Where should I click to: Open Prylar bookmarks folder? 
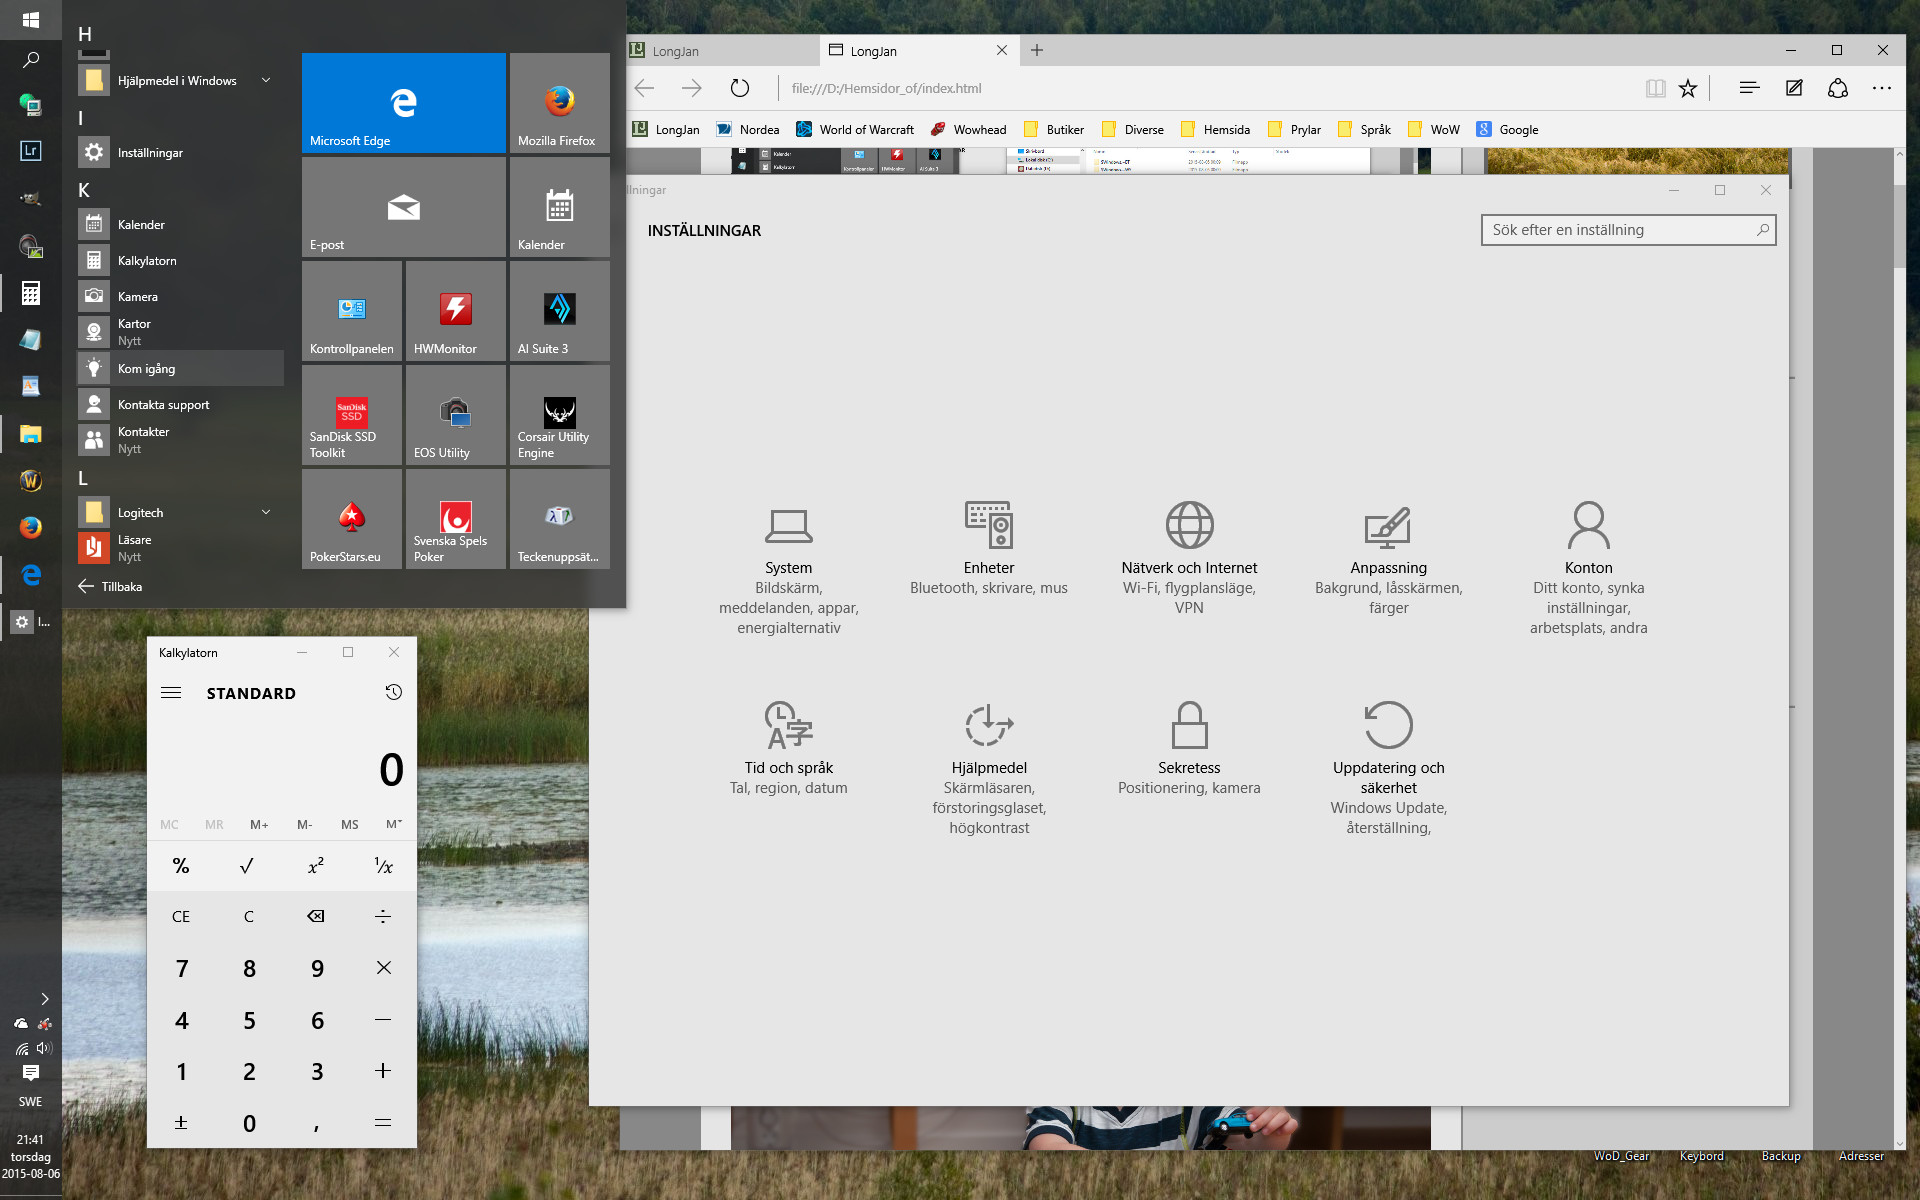pyautogui.click(x=1294, y=129)
